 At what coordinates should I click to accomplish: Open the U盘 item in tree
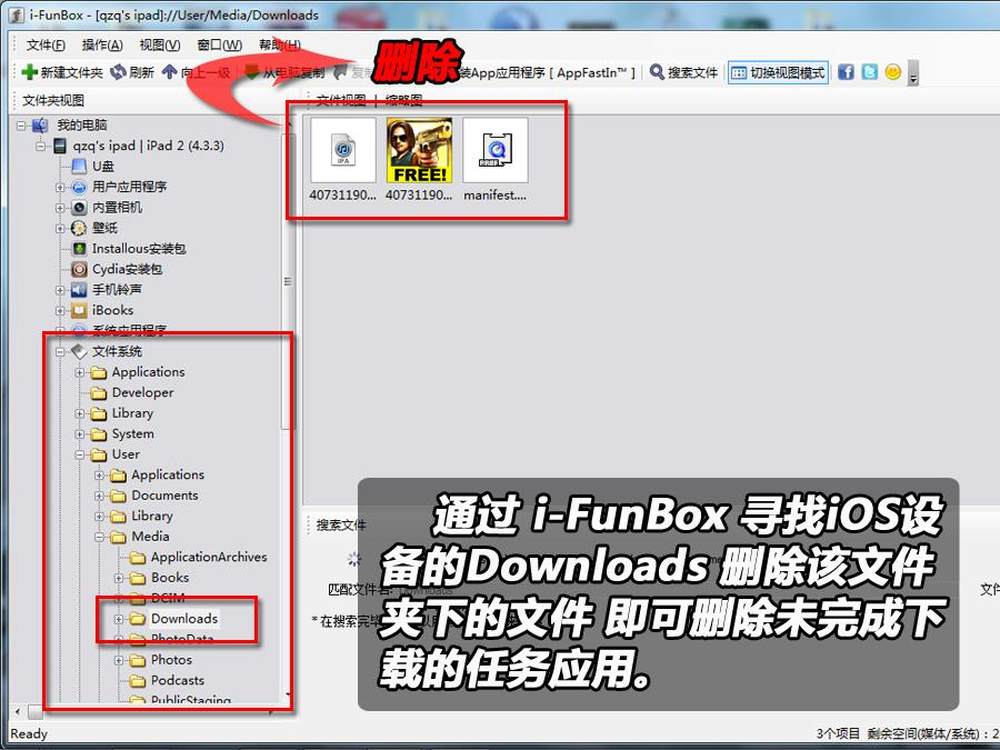click(x=103, y=166)
